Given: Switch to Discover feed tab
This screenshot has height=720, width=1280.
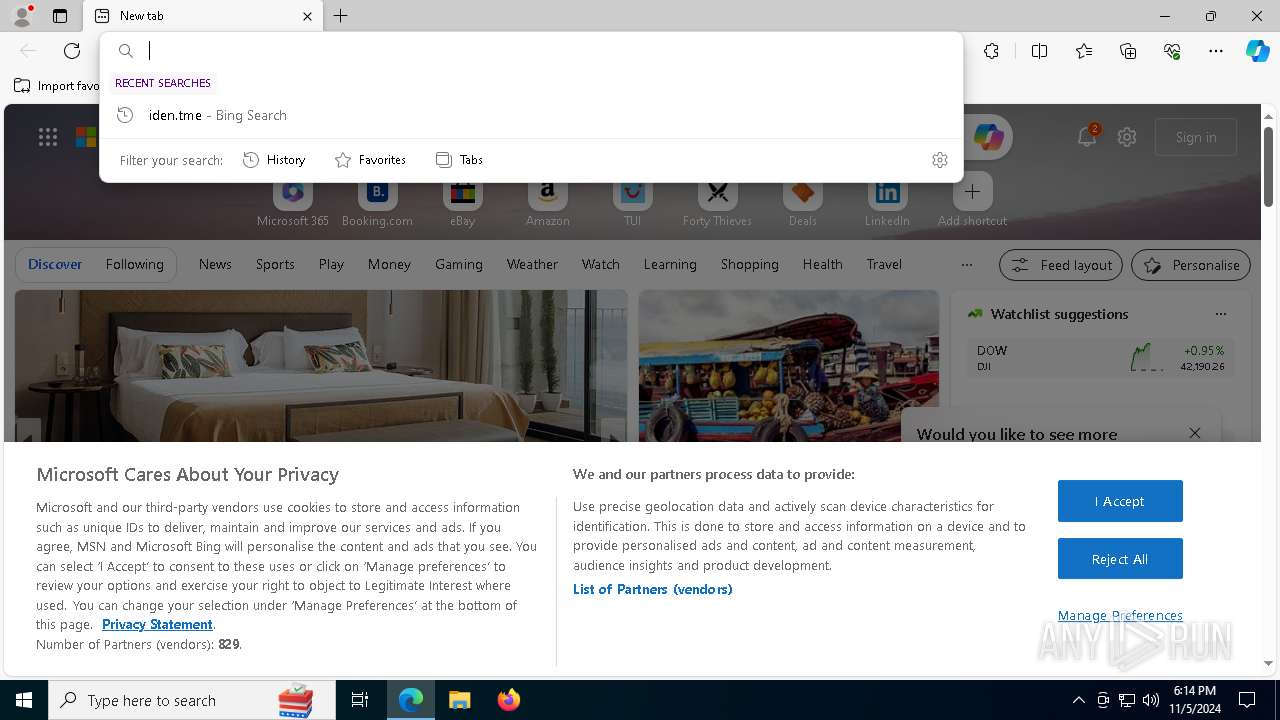Looking at the screenshot, I should pyautogui.click(x=55, y=264).
